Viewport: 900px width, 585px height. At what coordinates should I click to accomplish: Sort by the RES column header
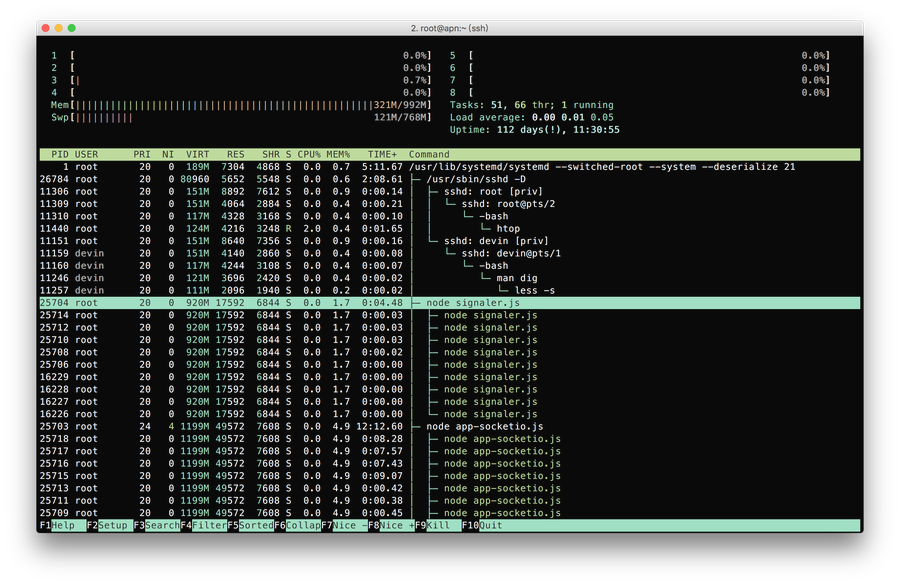[235, 154]
